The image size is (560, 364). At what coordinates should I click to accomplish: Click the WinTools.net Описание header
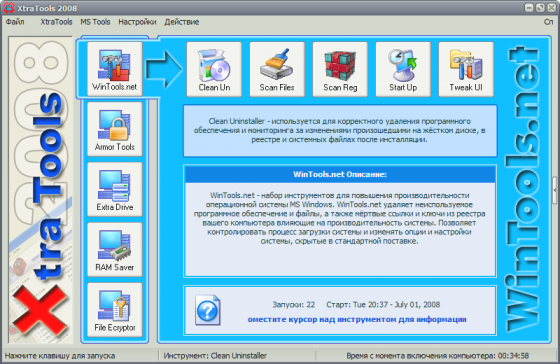(x=340, y=174)
